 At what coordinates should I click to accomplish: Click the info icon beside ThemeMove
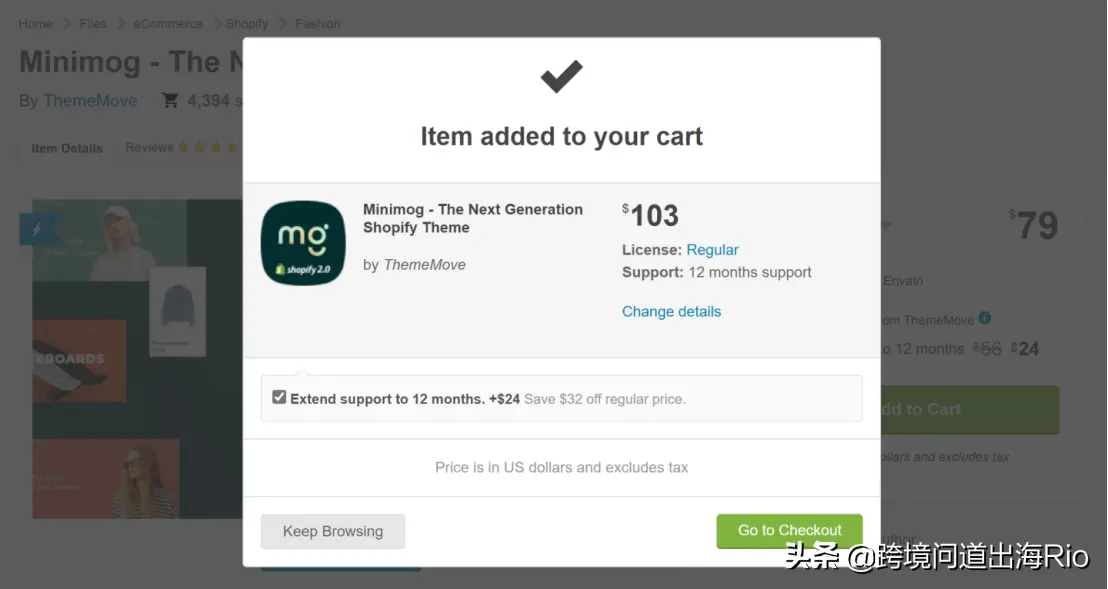pos(985,318)
